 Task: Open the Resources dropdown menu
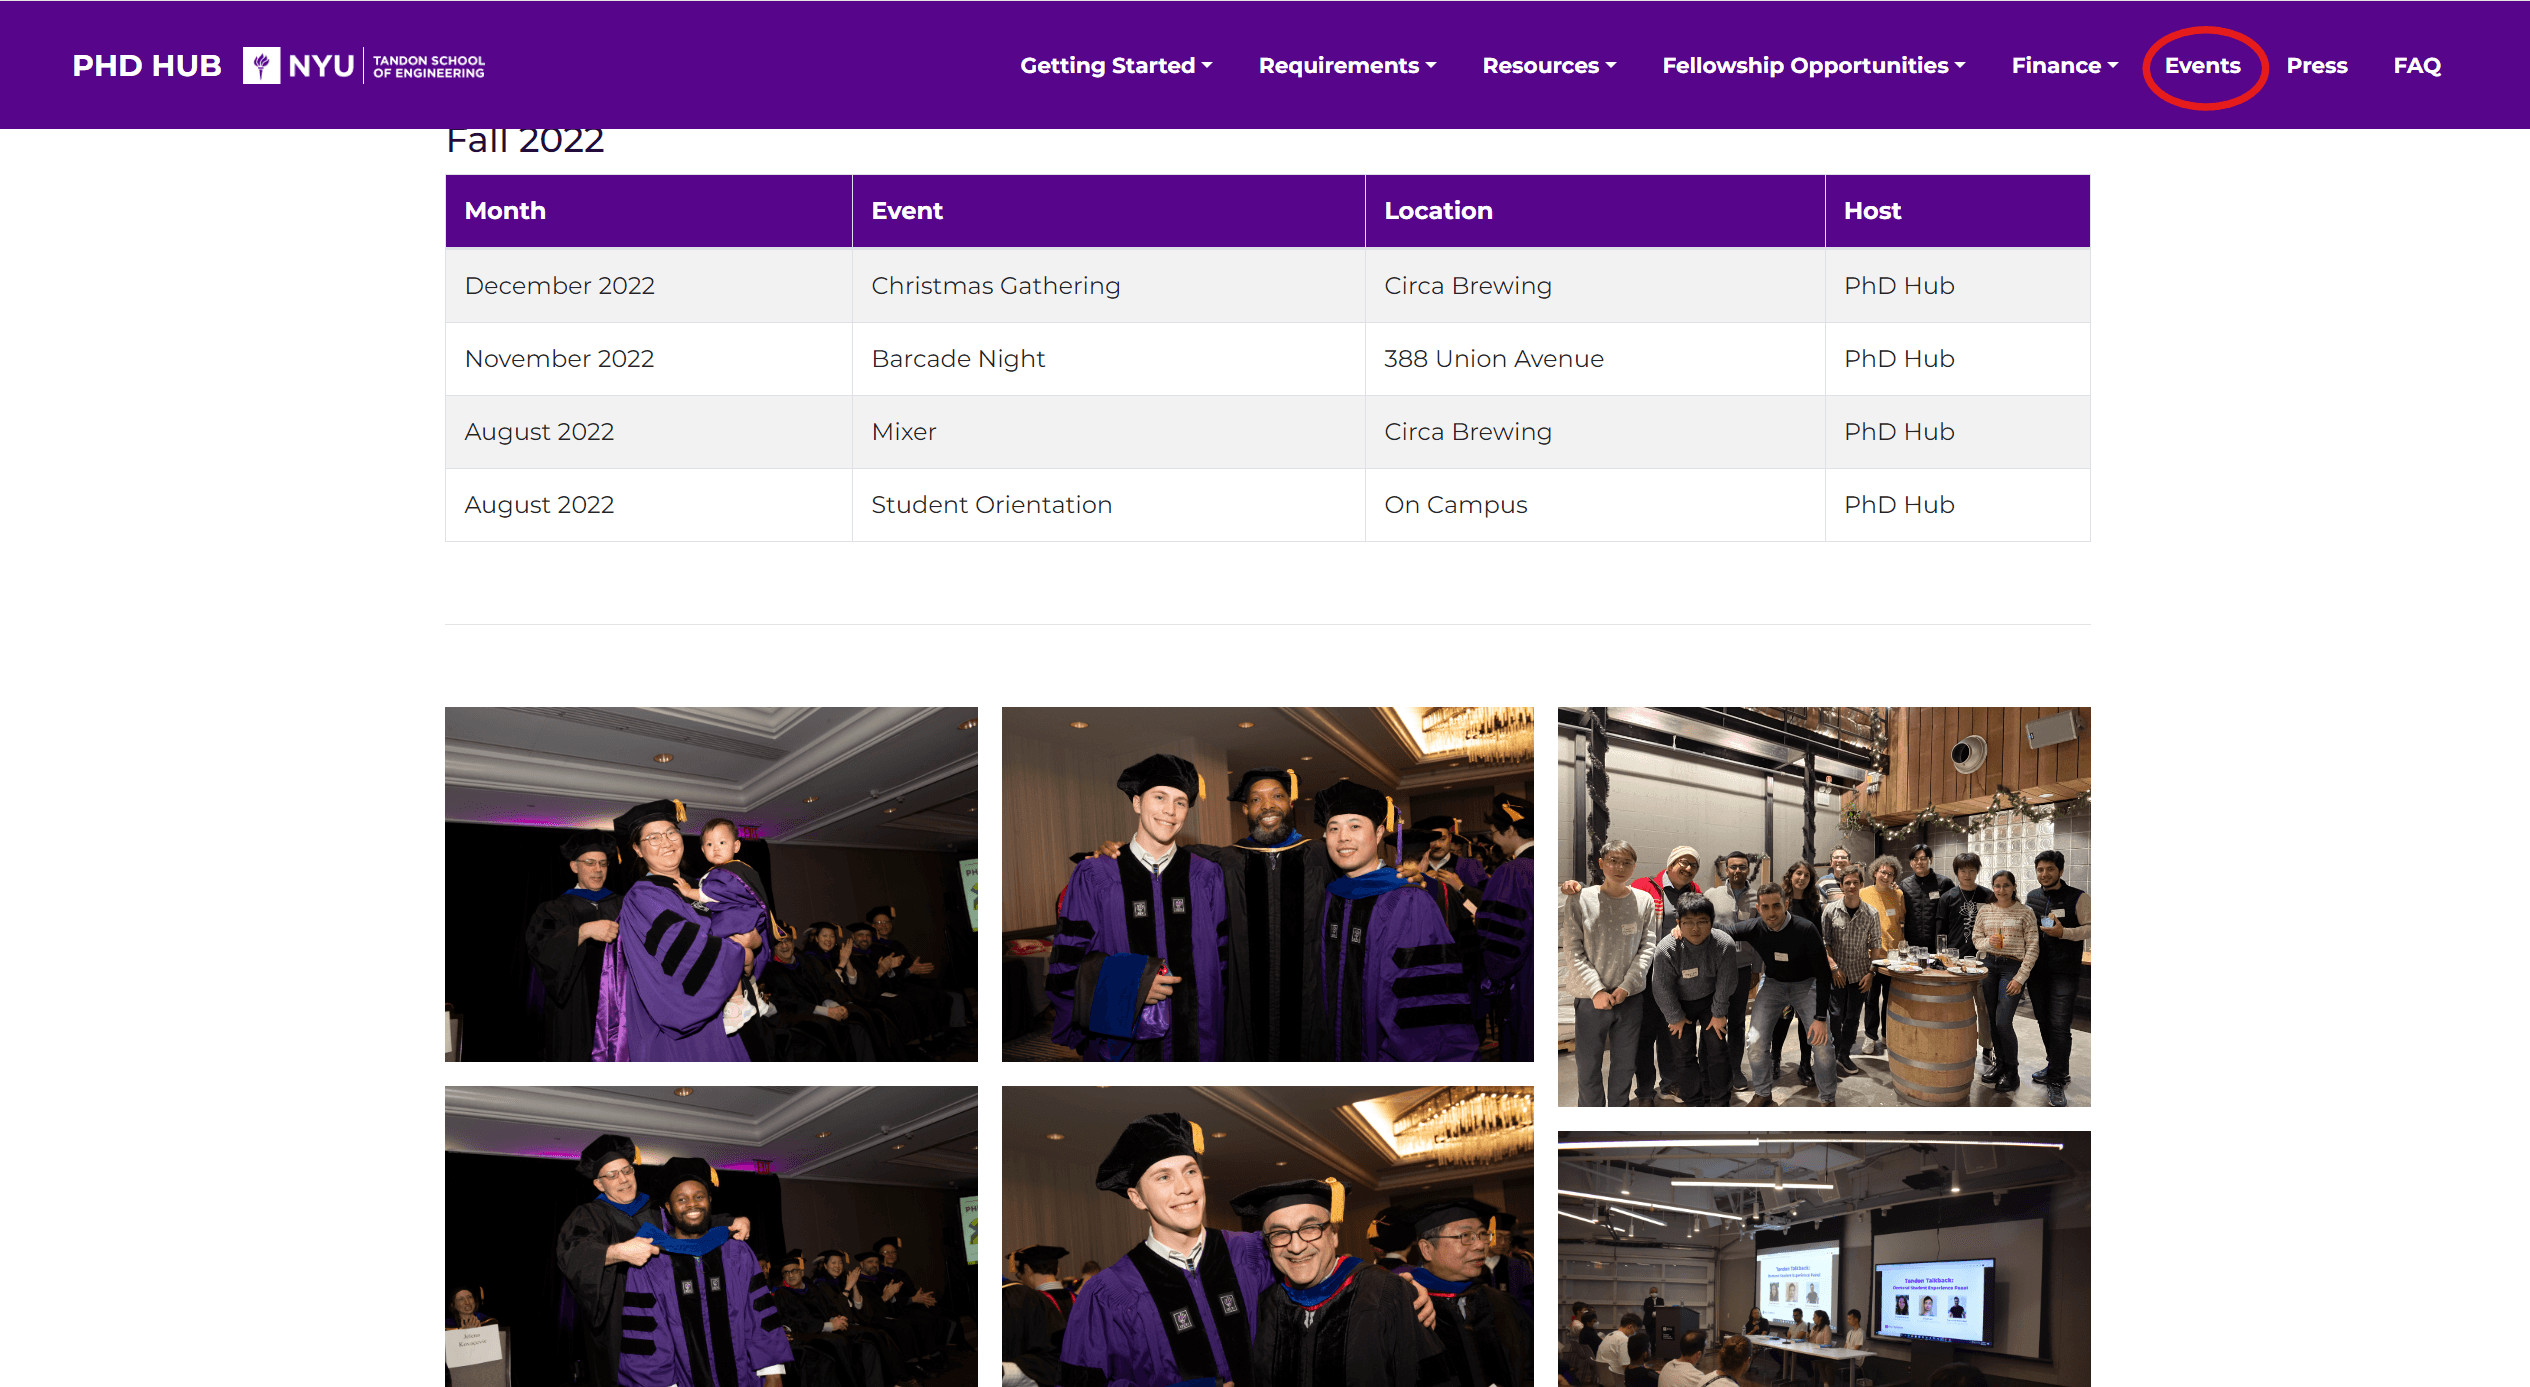click(1548, 66)
